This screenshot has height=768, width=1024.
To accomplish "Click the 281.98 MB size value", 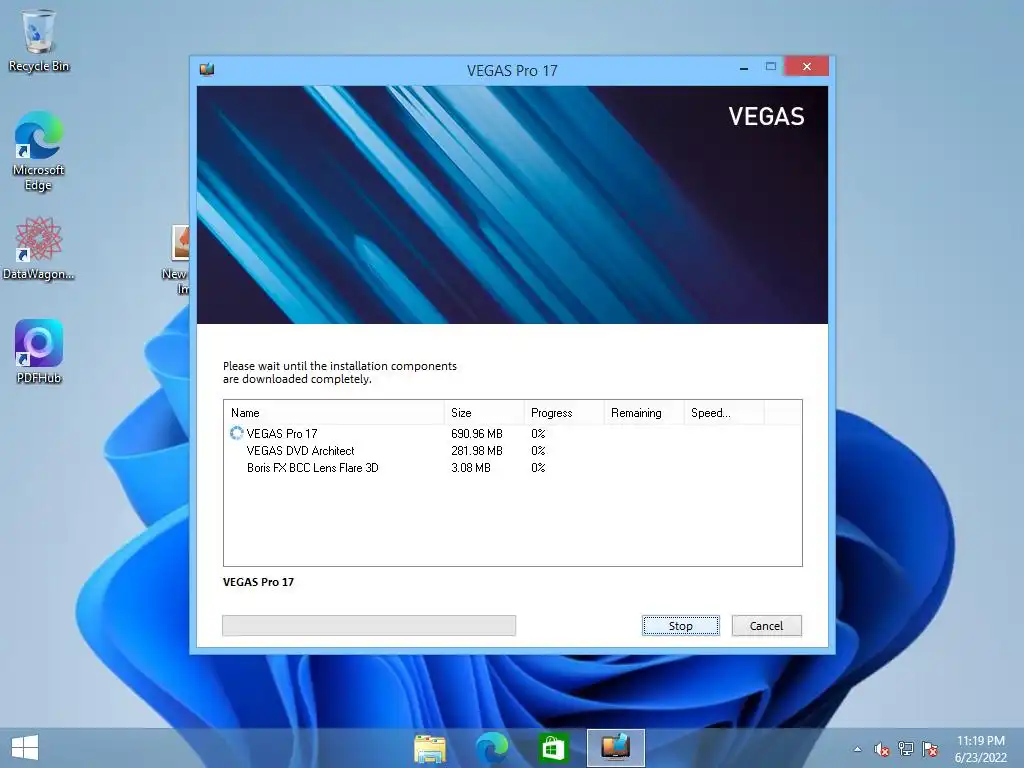I will [x=477, y=451].
